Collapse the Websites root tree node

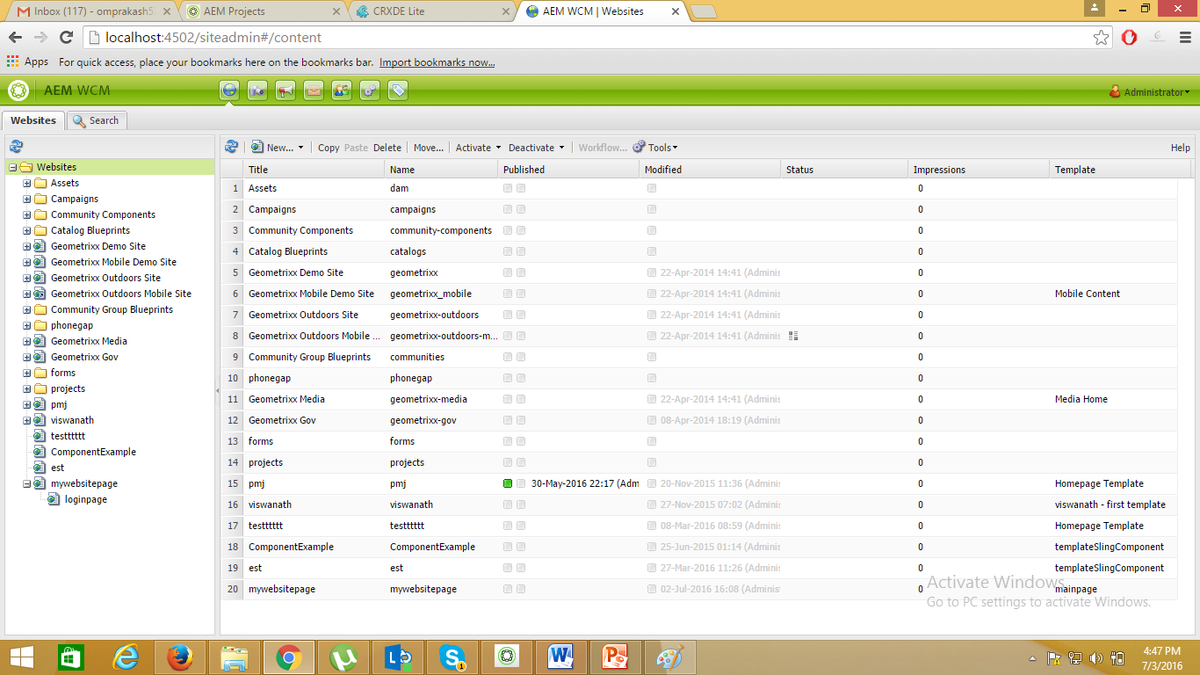pos(12,167)
